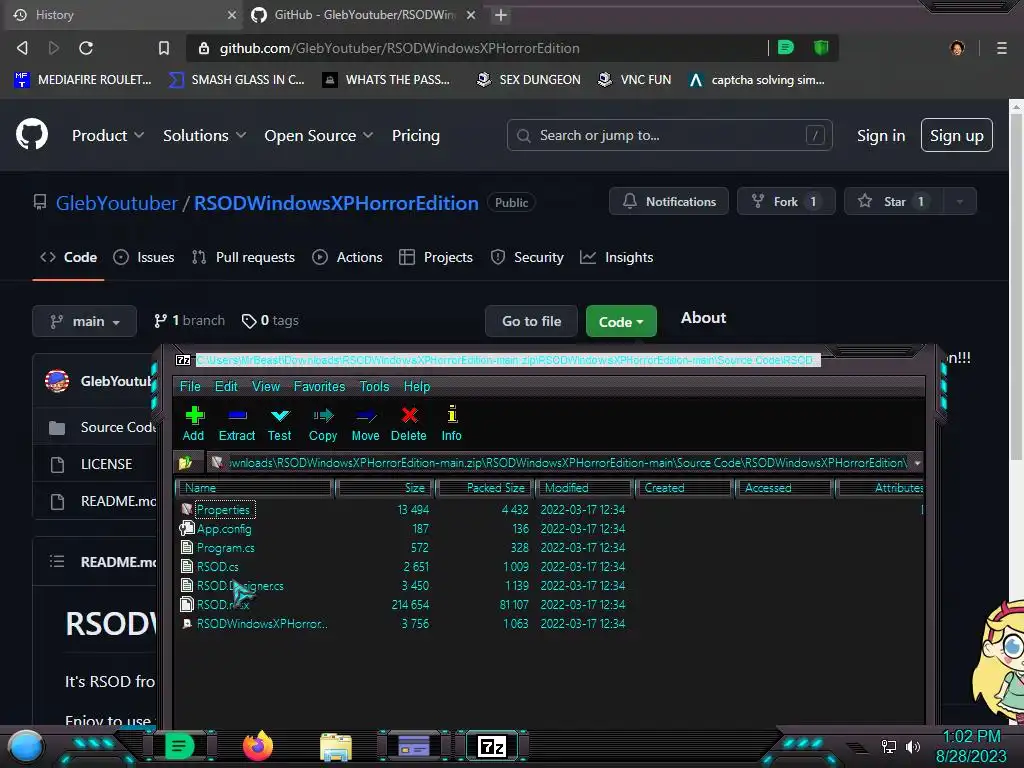Viewport: 1024px width, 768px height.
Task: Sort by the Packed Size column header
Action: [486, 488]
